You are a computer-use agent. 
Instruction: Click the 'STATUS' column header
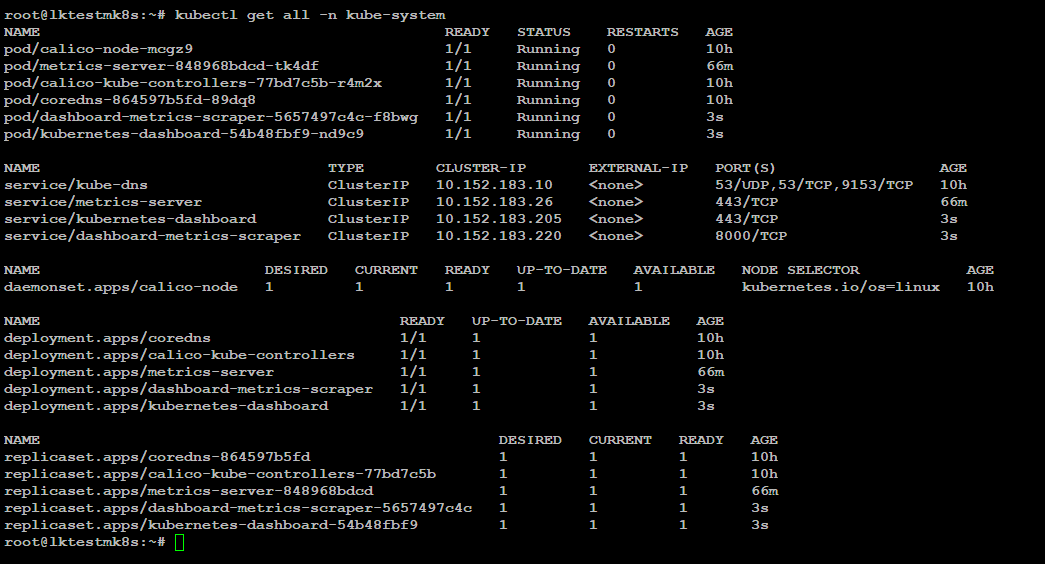point(544,32)
